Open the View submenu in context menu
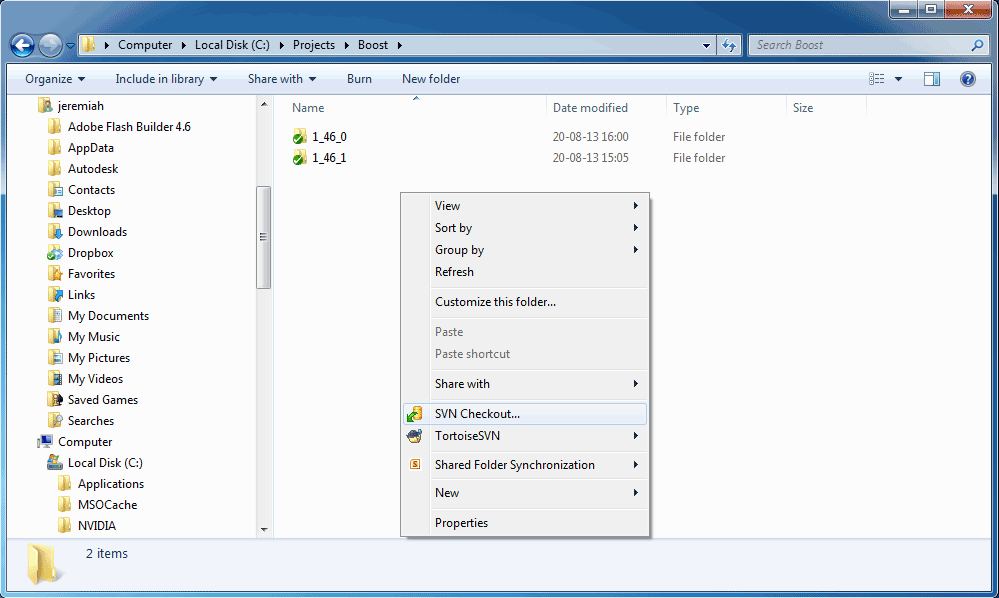 (526, 206)
